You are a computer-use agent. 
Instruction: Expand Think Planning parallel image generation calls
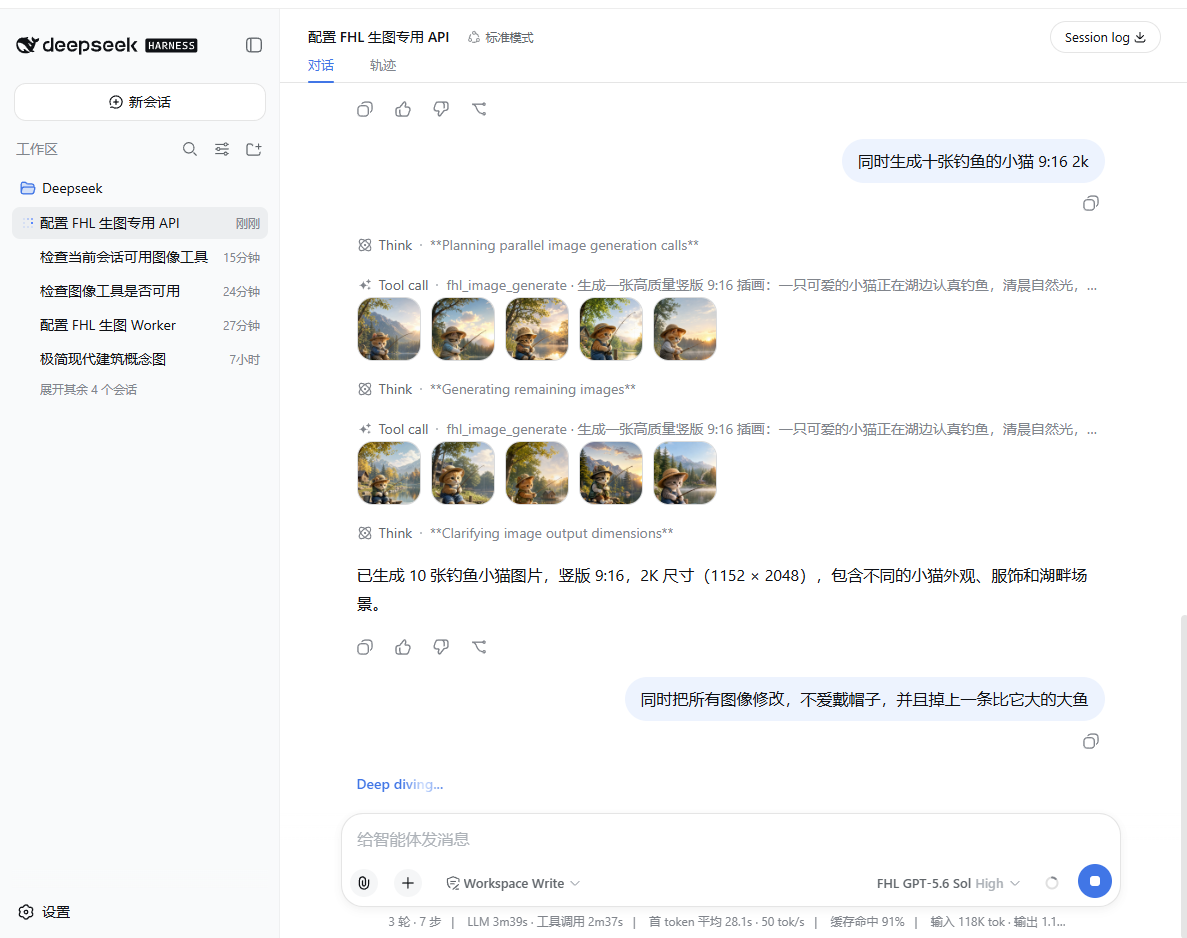pyautogui.click(x=528, y=245)
